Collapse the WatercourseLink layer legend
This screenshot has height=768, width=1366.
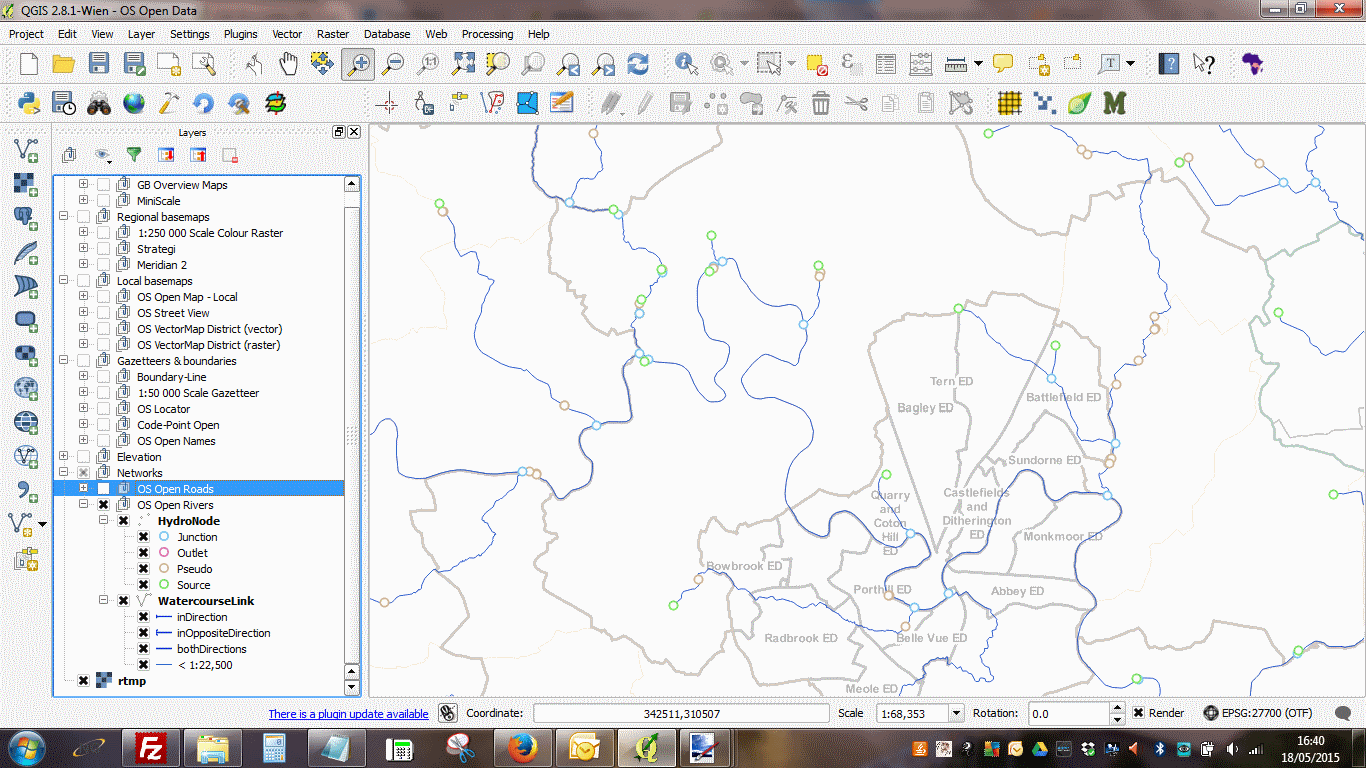click(x=103, y=601)
